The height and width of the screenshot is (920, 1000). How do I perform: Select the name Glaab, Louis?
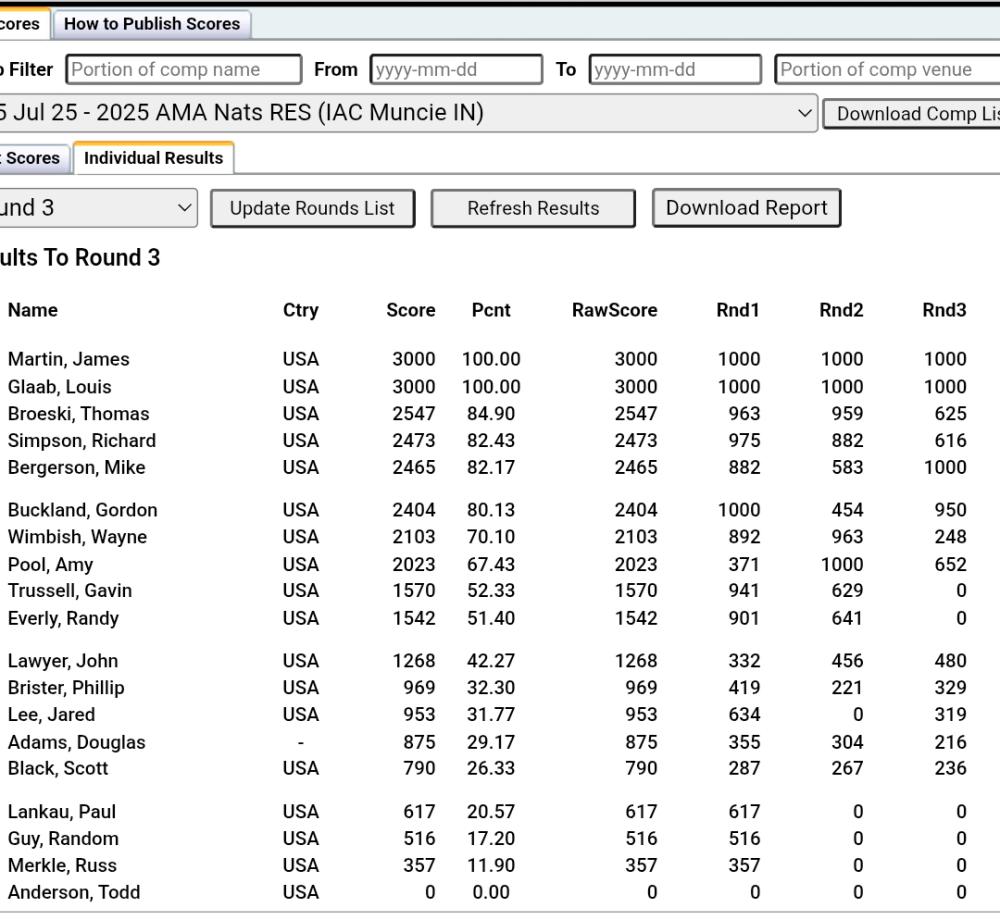tap(60, 387)
